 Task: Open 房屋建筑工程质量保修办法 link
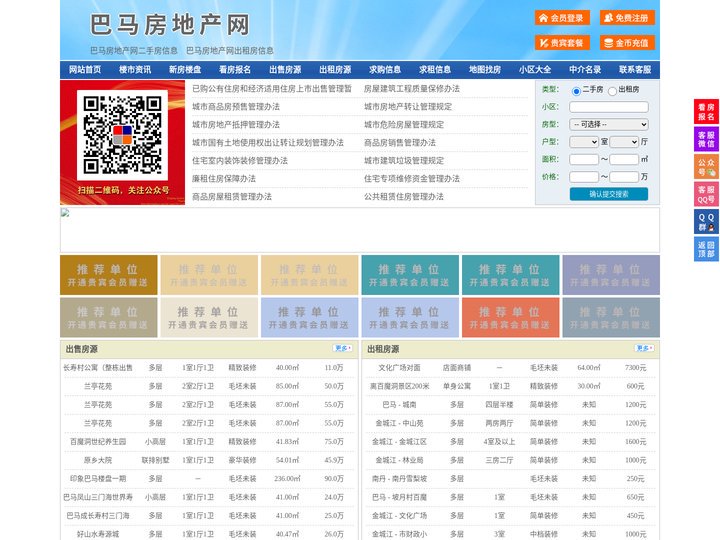point(411,89)
